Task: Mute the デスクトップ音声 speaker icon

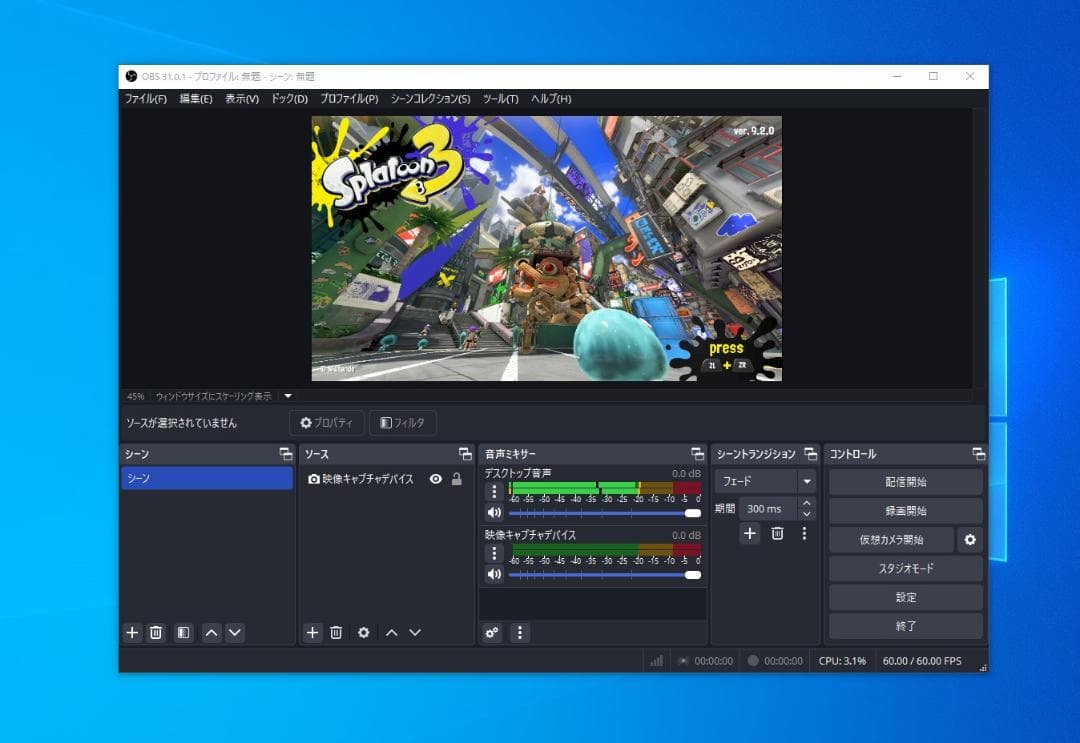Action: (493, 513)
